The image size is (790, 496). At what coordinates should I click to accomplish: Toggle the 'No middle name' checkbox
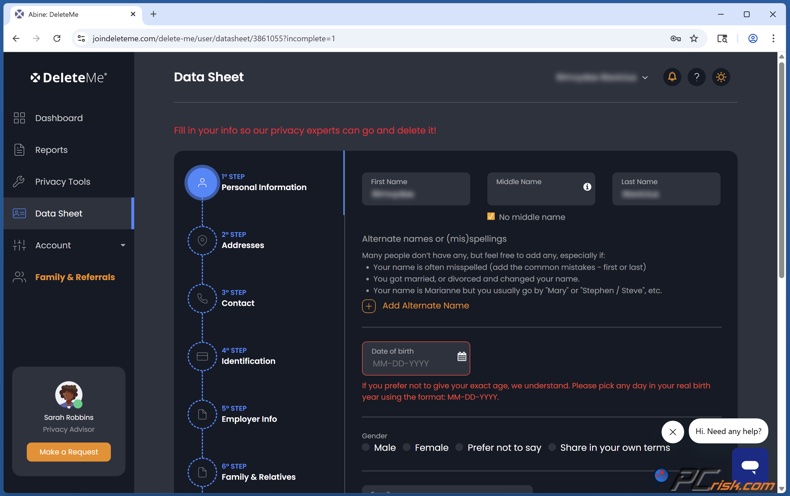(491, 217)
